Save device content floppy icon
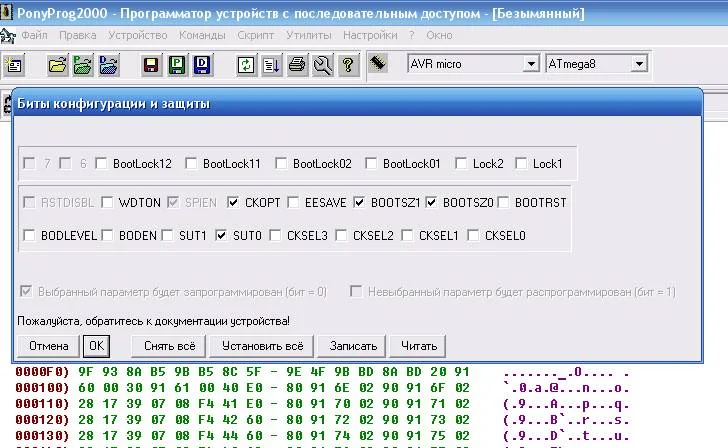This screenshot has height=448, width=728. click(151, 65)
